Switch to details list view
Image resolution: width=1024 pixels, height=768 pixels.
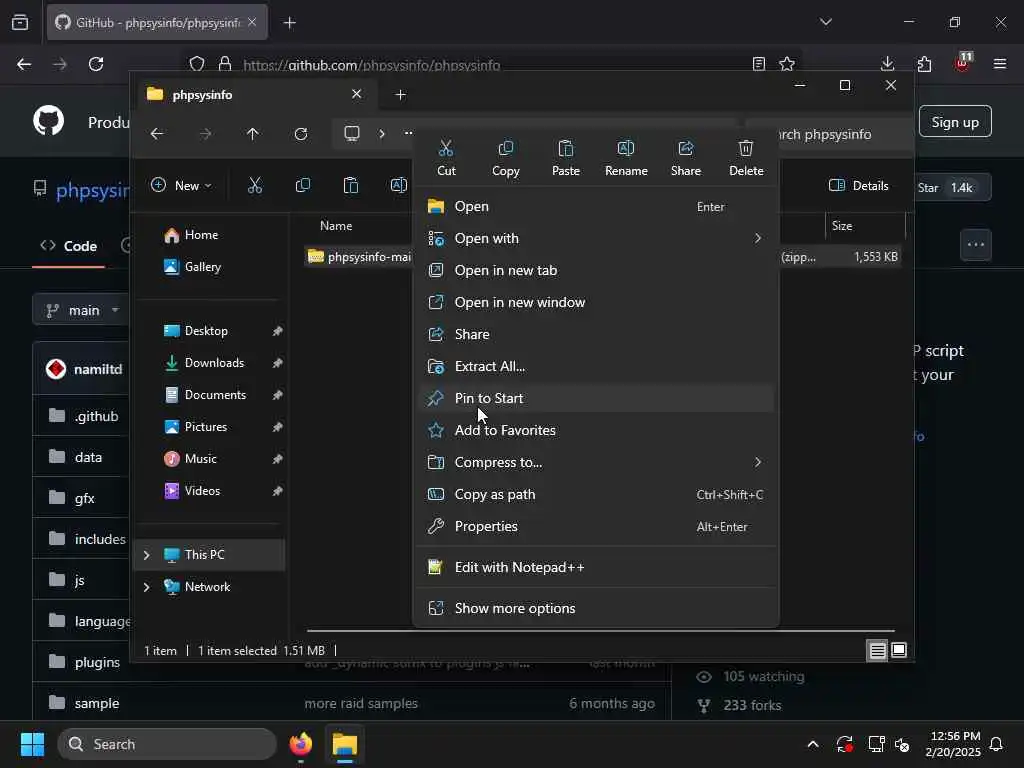[x=877, y=650]
